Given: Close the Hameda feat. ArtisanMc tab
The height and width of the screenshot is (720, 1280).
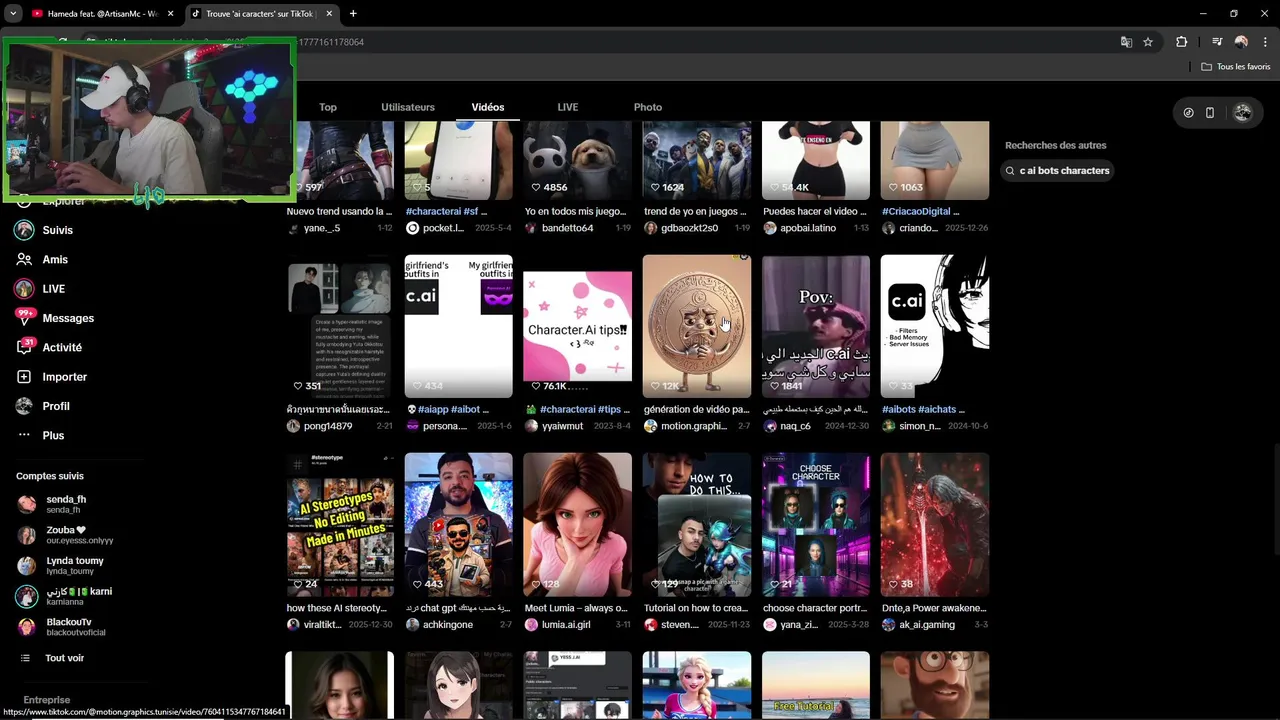Looking at the screenshot, I should click(170, 14).
